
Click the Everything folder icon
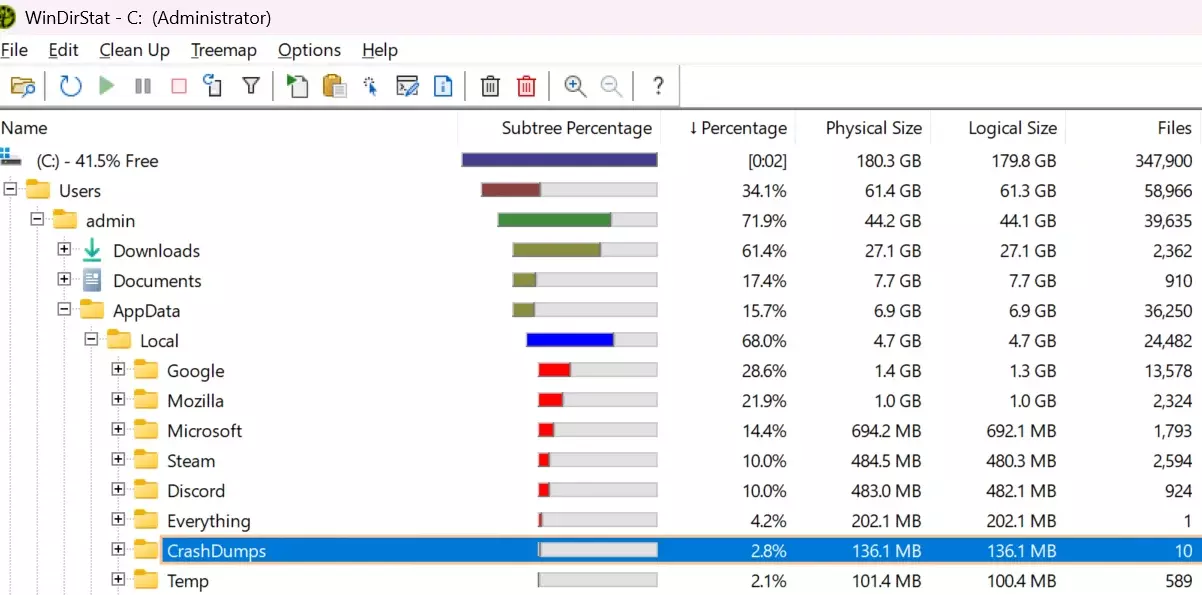coord(146,520)
